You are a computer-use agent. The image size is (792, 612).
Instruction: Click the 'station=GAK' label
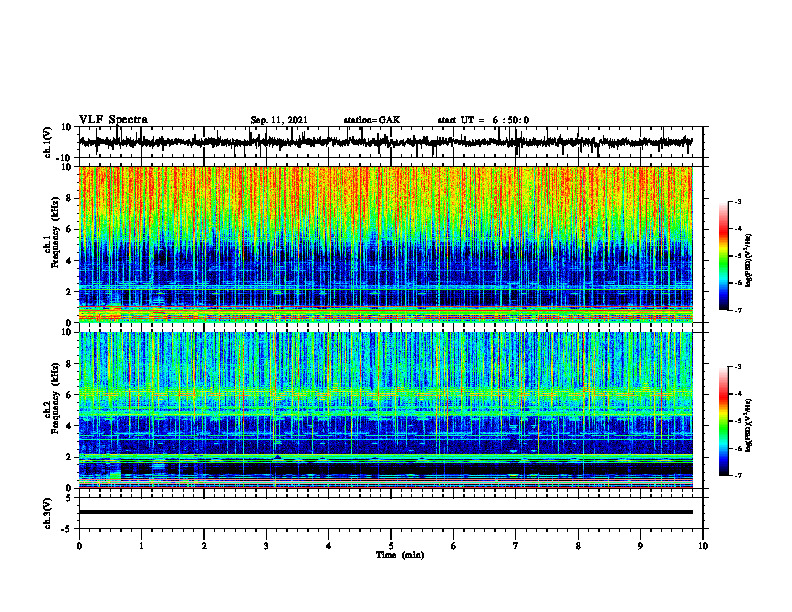click(x=372, y=120)
